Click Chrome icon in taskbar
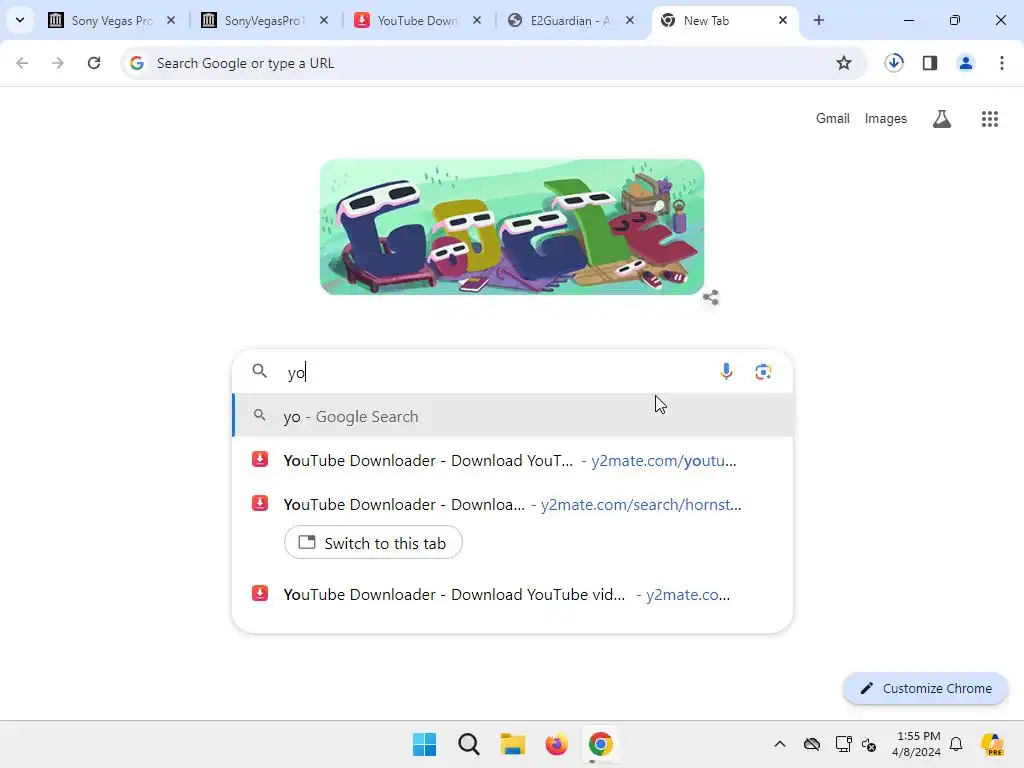Screen dimensions: 1024x768 pyautogui.click(x=600, y=744)
